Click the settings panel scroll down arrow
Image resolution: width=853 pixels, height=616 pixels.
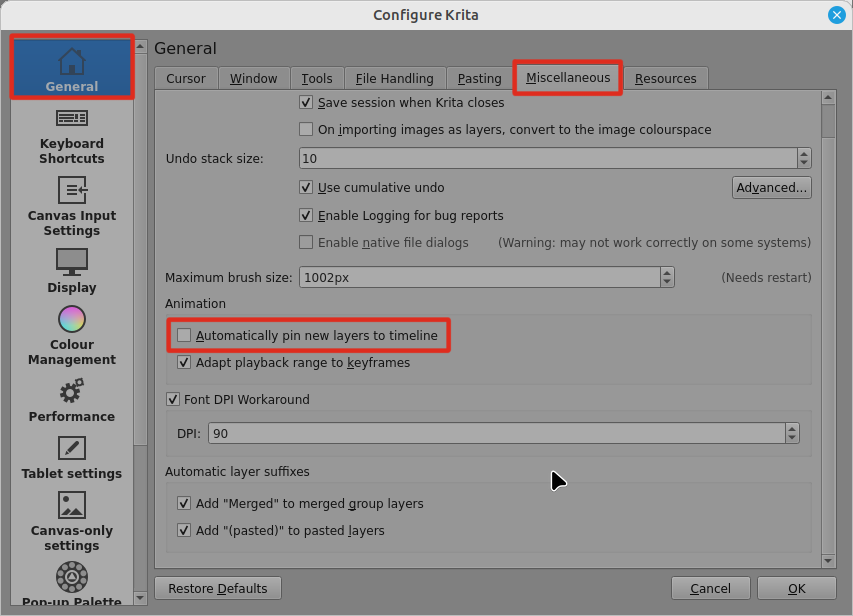tap(828, 560)
